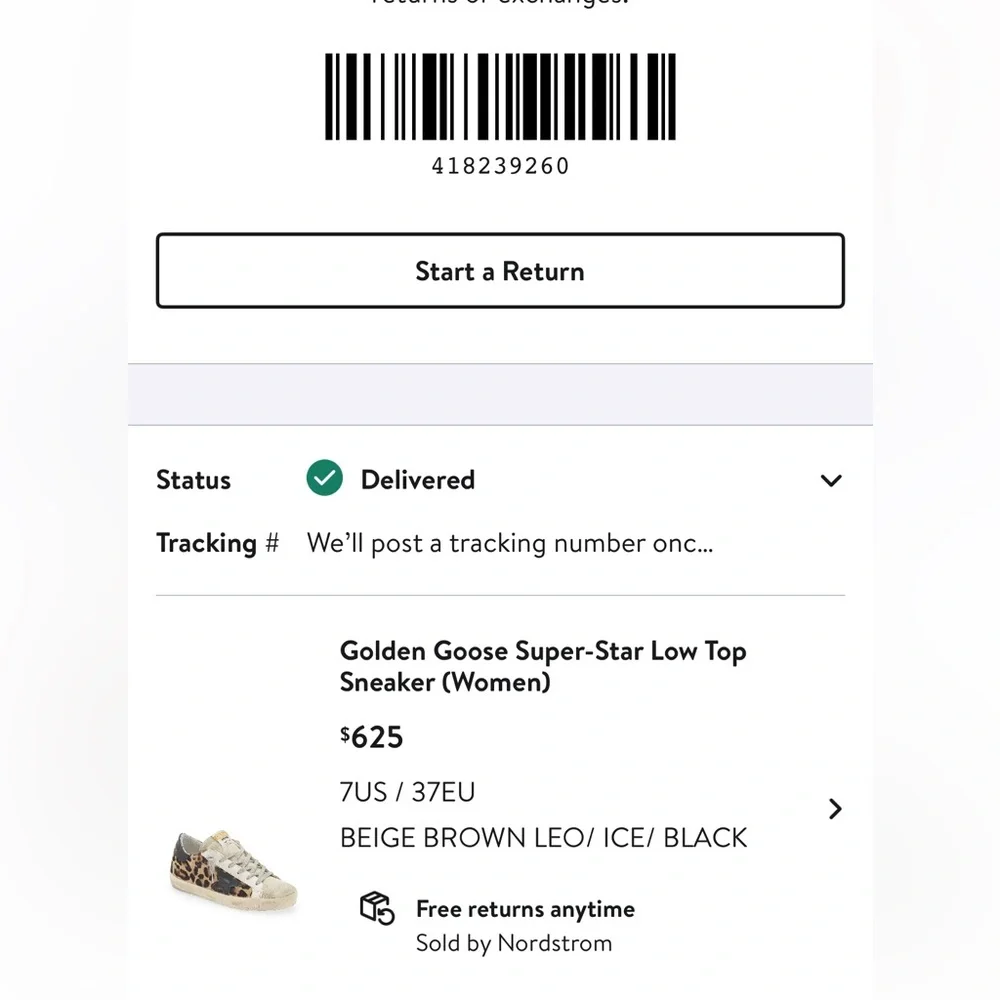Tap the Tracking # label
Viewport: 1000px width, 1000px height.
(x=217, y=543)
